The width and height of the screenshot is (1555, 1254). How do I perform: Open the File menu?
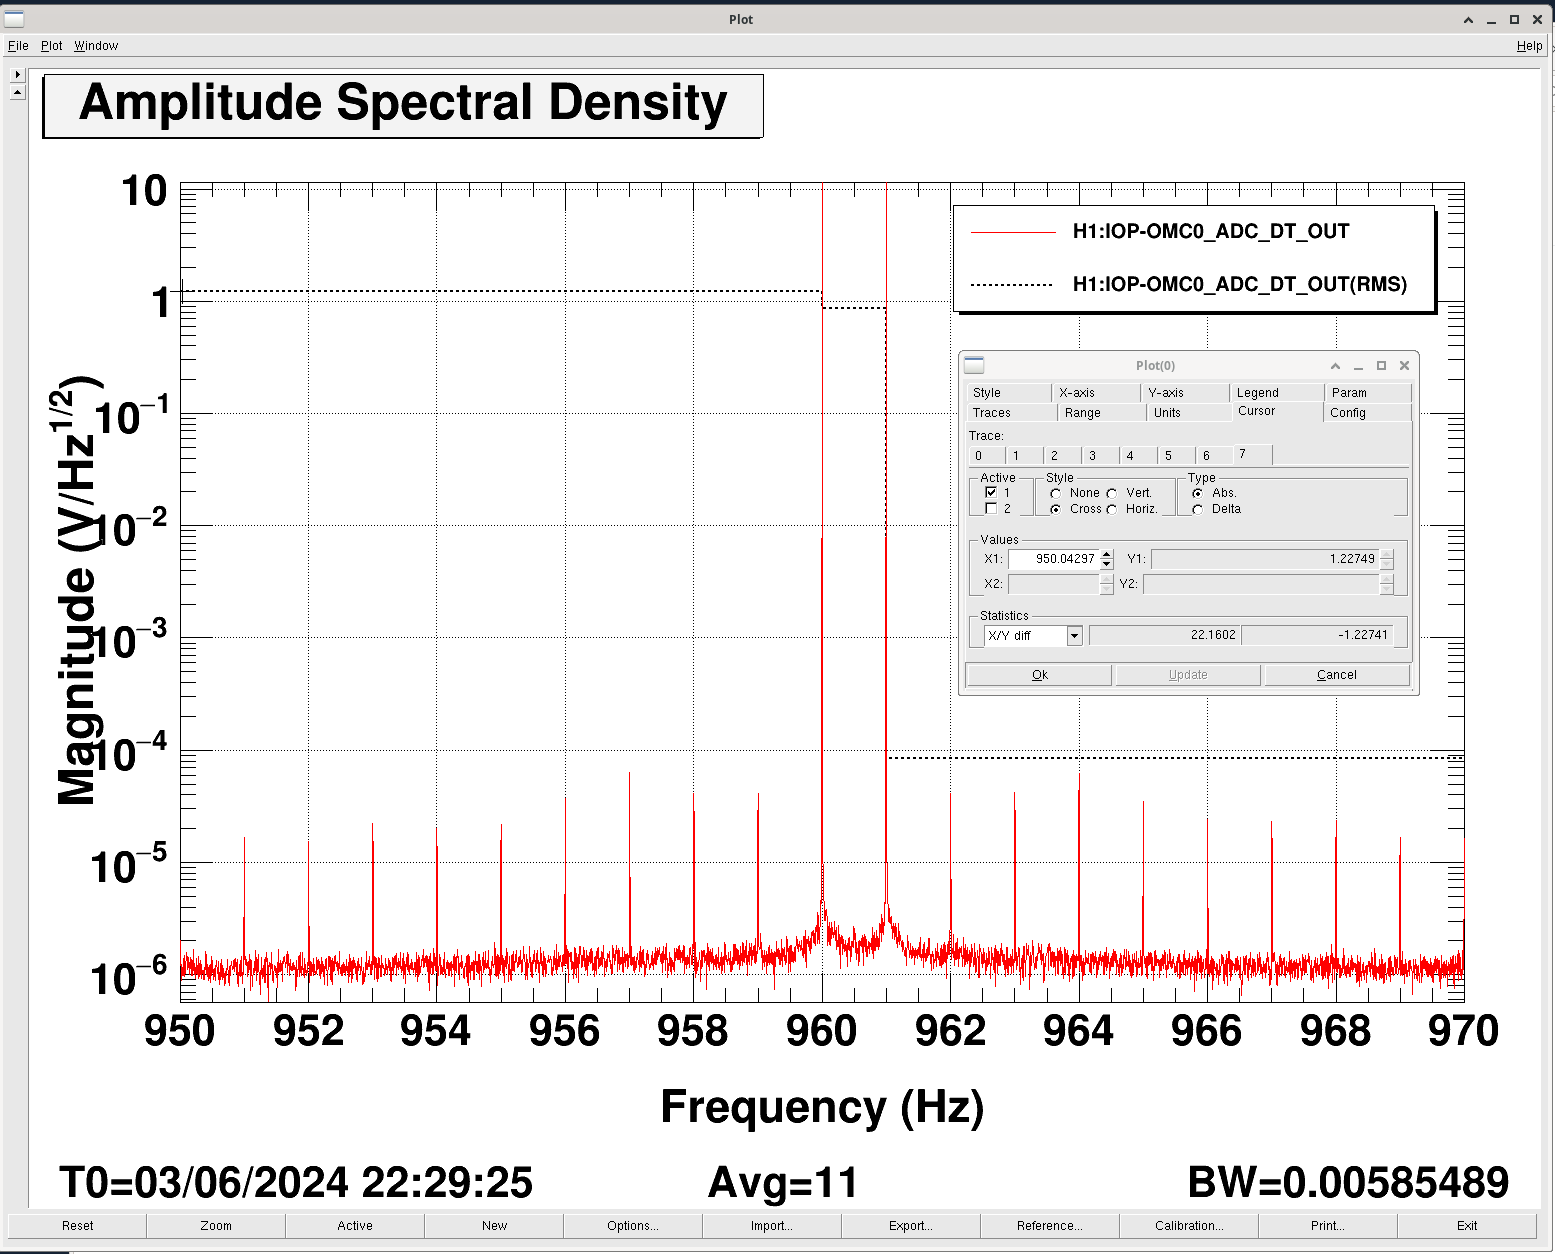[x=18, y=46]
